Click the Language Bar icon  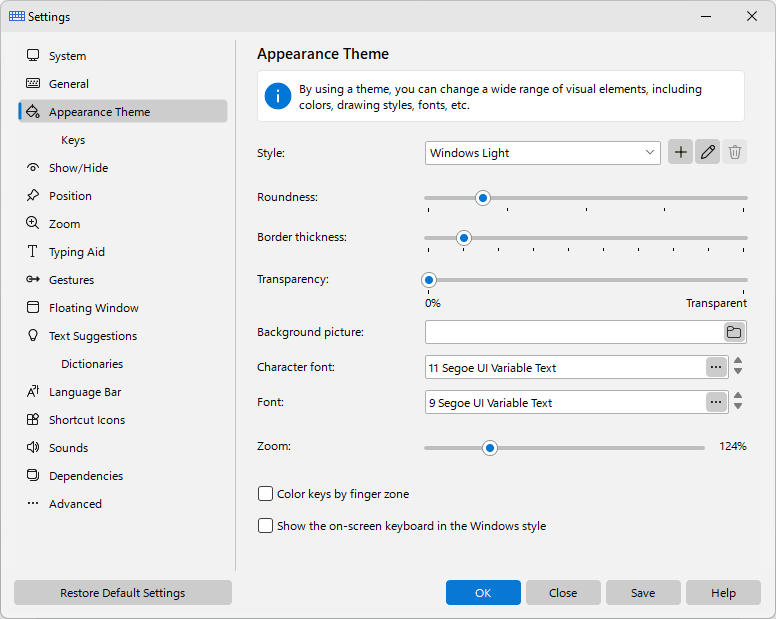tap(33, 391)
